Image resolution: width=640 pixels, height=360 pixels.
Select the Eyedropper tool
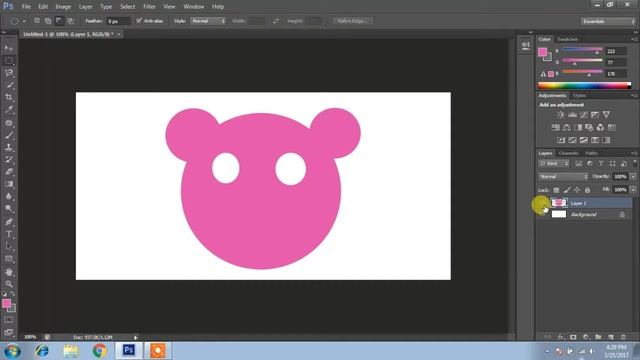pyautogui.click(x=9, y=109)
